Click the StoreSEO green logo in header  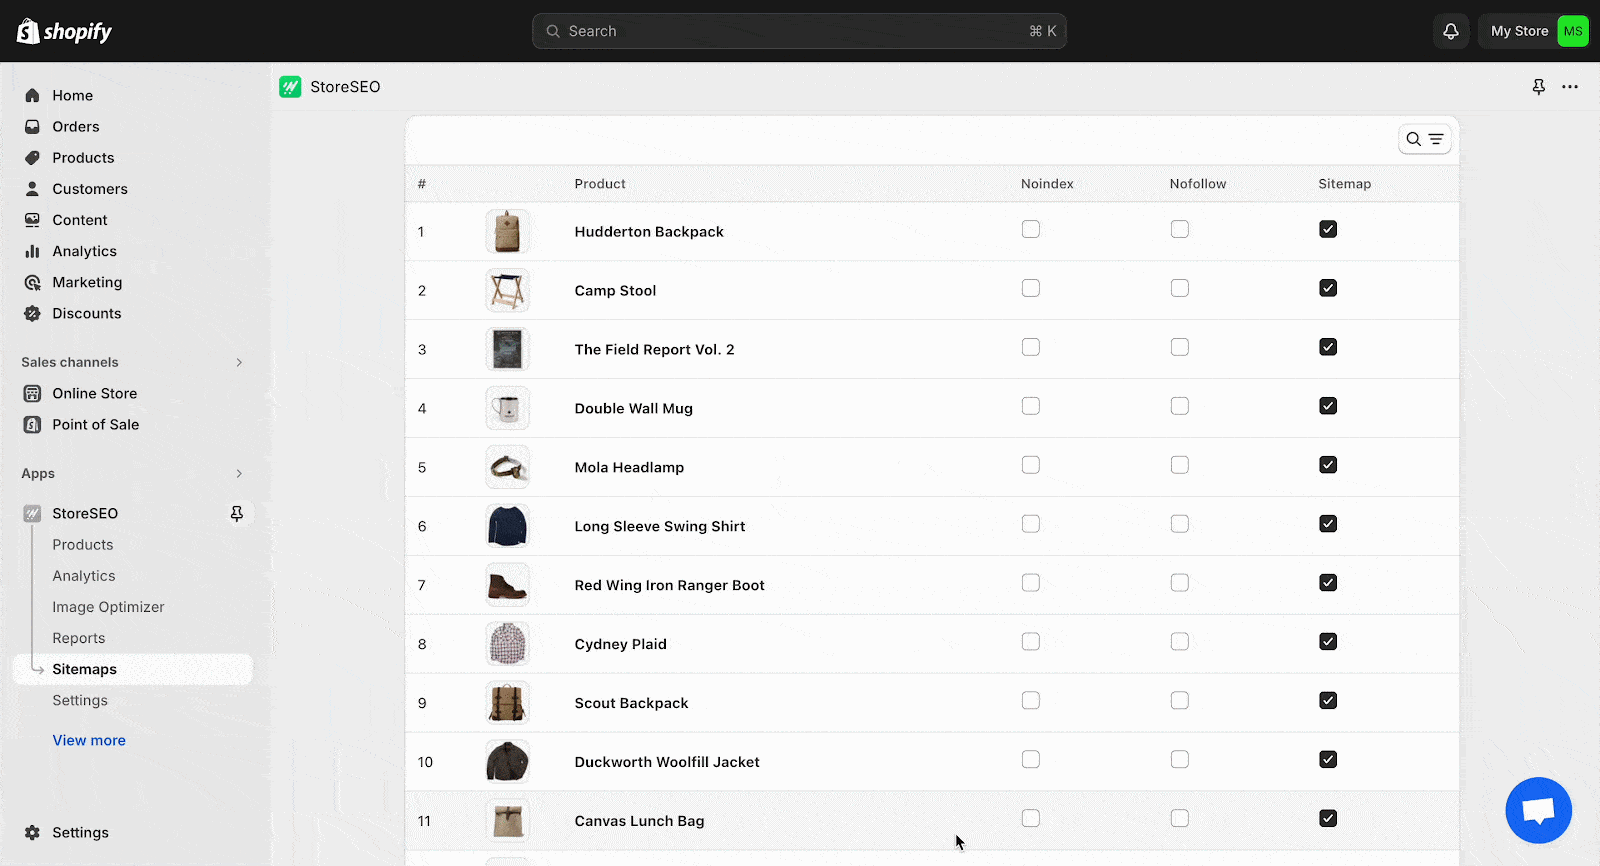pos(290,87)
